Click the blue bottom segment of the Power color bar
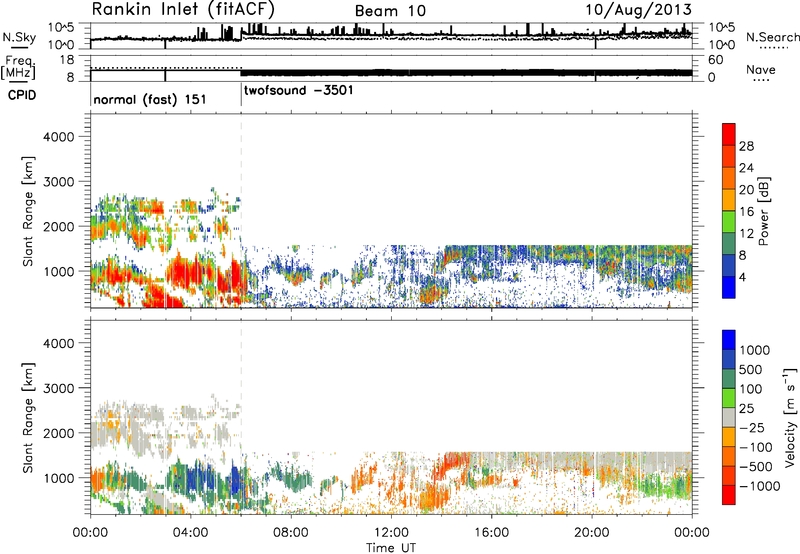This screenshot has height=554, width=800. (729, 287)
